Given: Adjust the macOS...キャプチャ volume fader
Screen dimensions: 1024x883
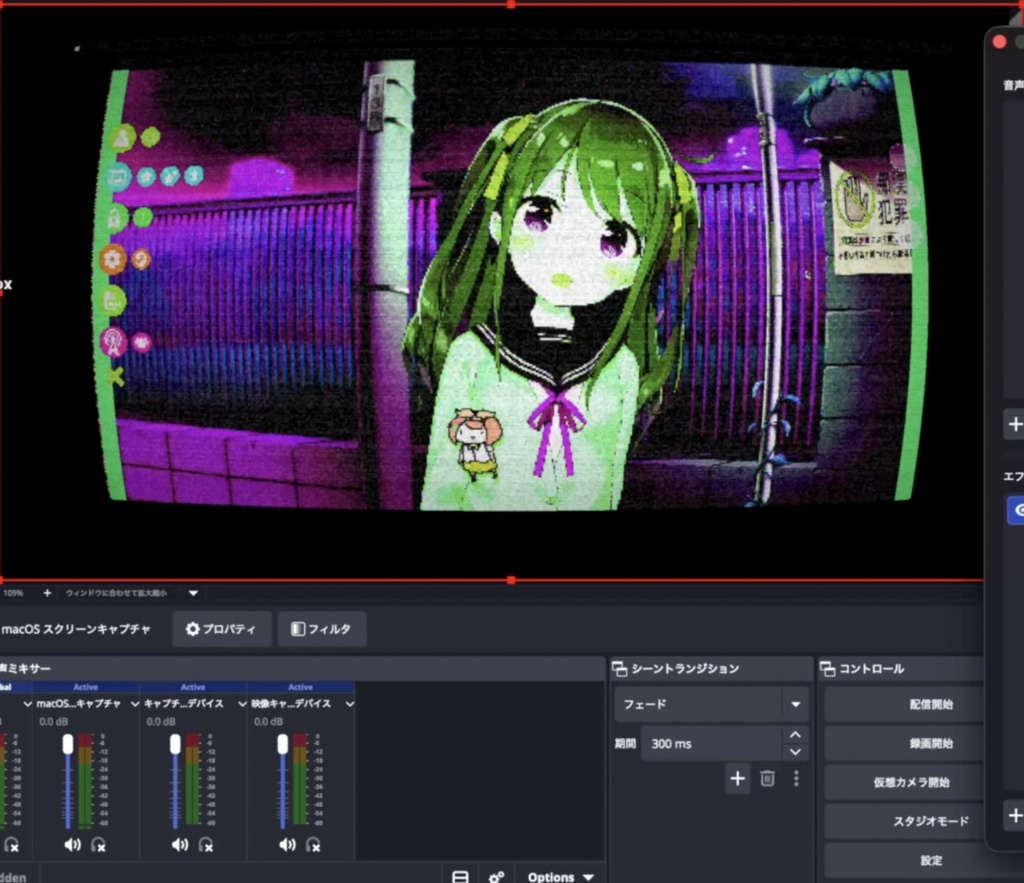Looking at the screenshot, I should [x=68, y=744].
